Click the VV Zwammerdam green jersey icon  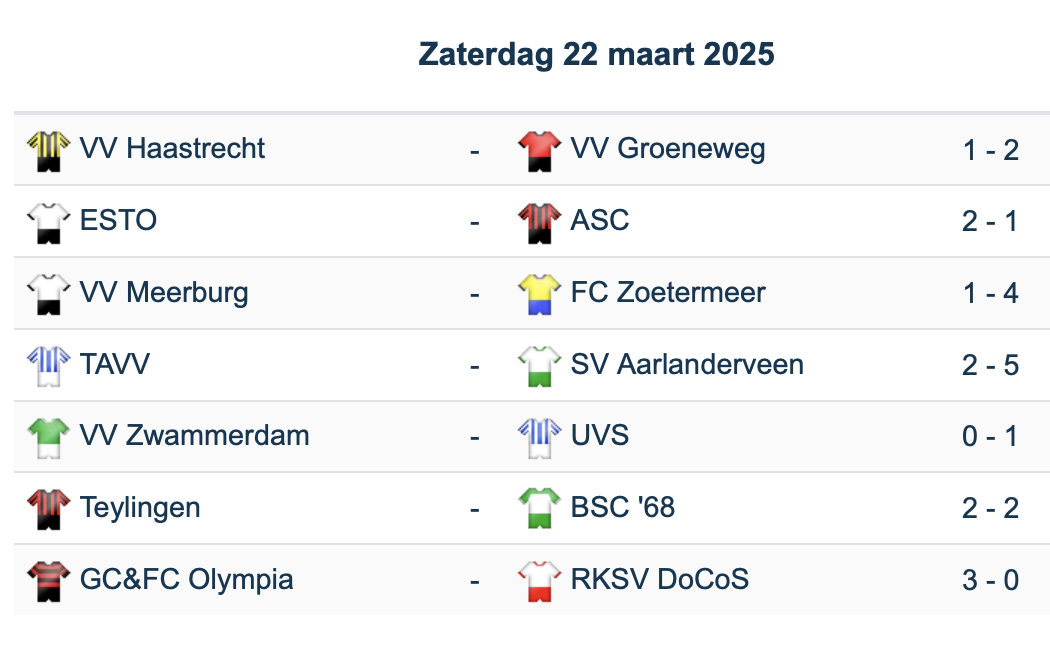(47, 437)
